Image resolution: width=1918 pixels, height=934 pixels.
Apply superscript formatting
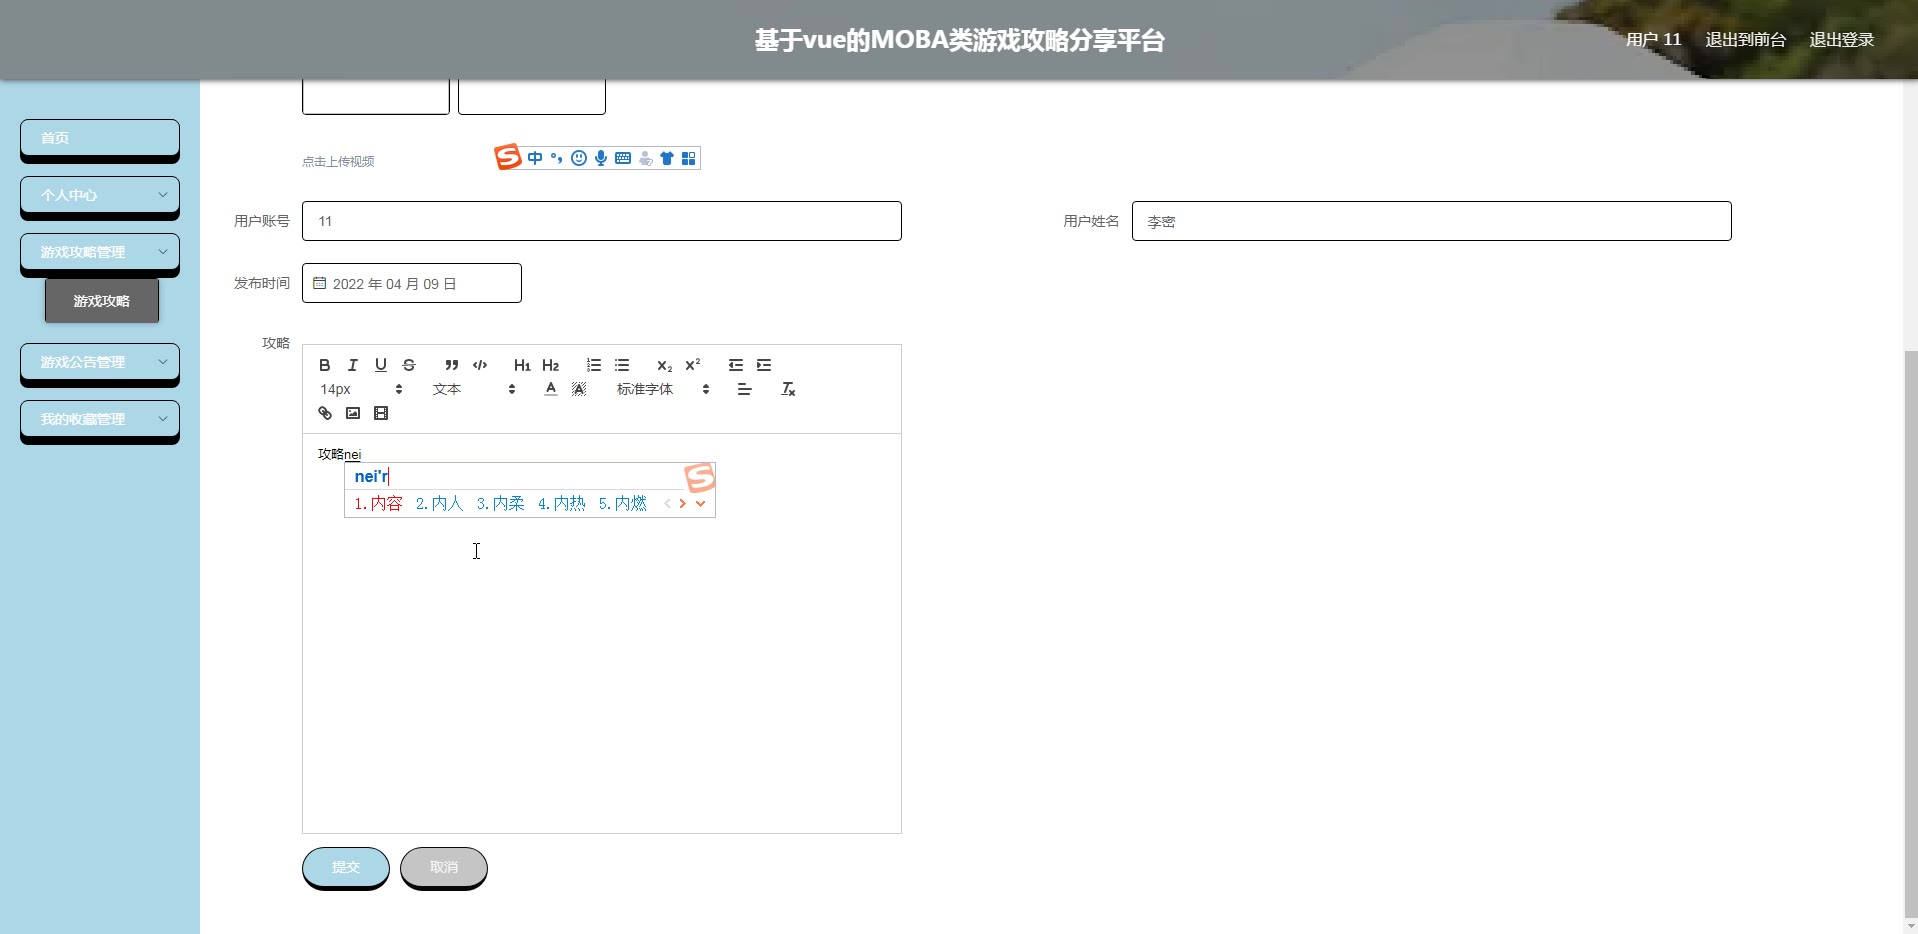coord(693,365)
